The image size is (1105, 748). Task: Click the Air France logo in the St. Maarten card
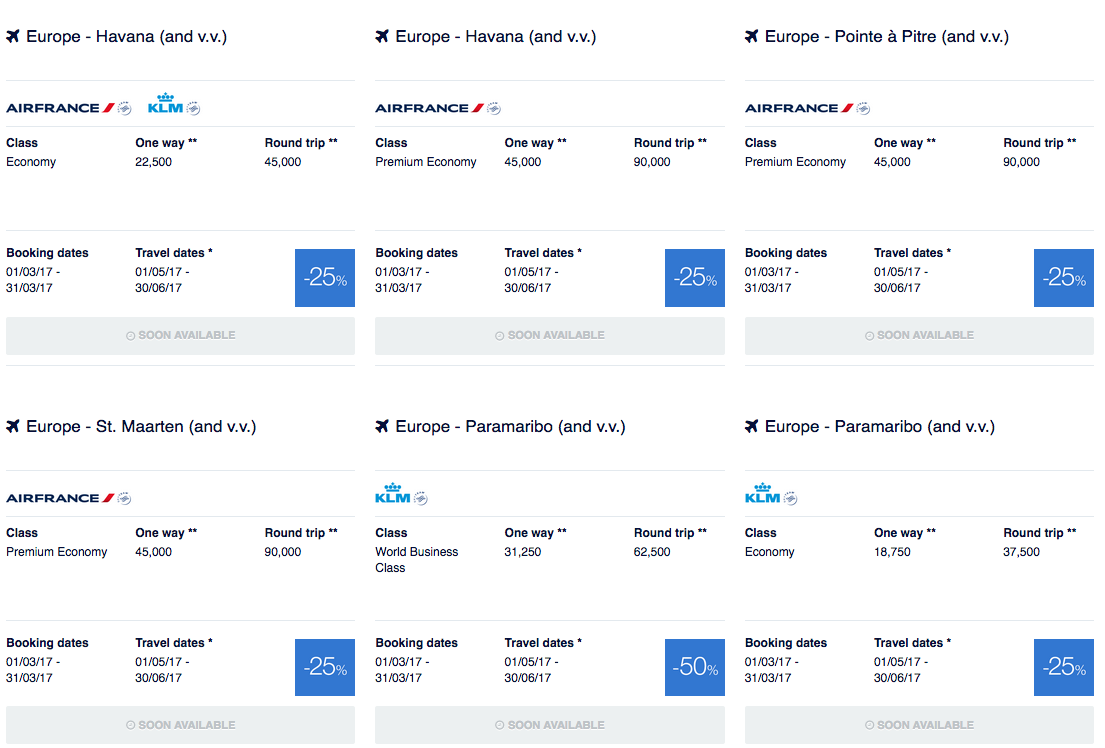(68, 498)
